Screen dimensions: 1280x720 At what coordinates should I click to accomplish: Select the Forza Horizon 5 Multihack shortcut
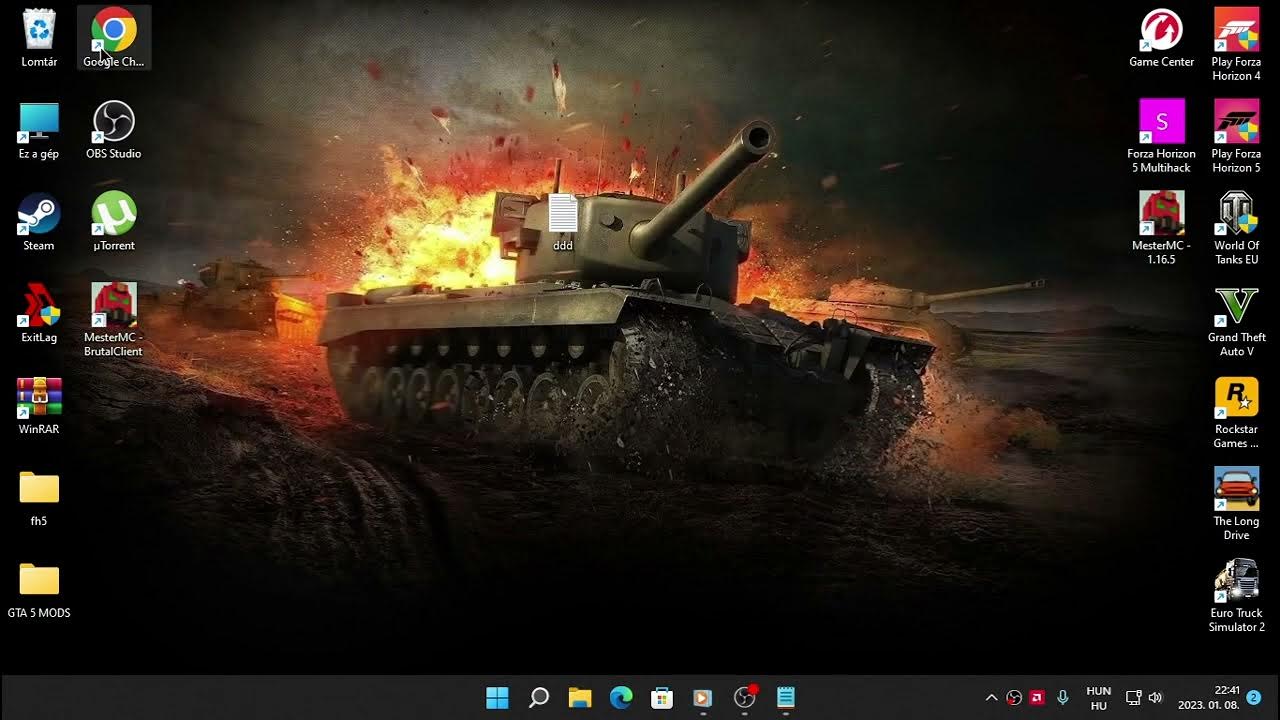pos(1162,136)
